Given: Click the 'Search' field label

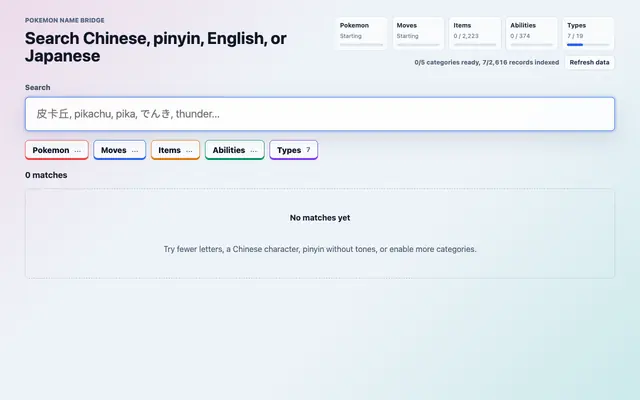Looking at the screenshot, I should pyautogui.click(x=38, y=87).
